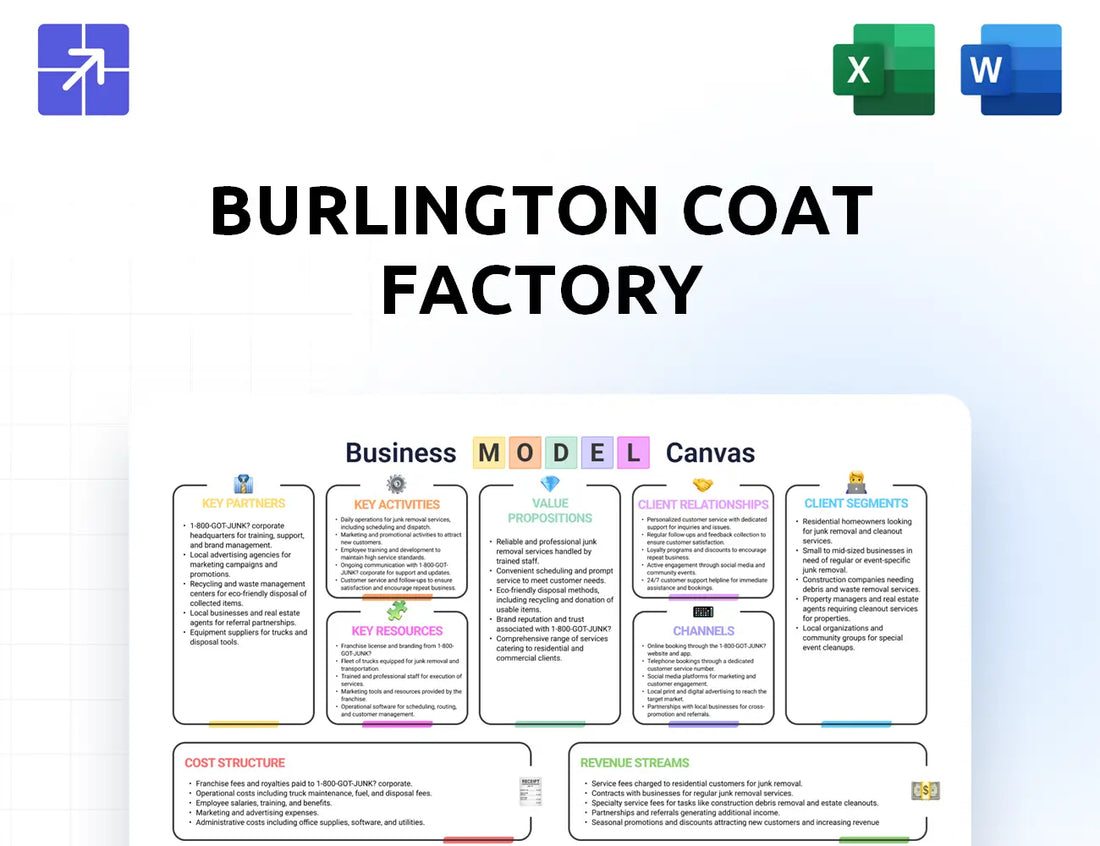Click 'Service fees charged to residential' bullet

click(x=693, y=784)
